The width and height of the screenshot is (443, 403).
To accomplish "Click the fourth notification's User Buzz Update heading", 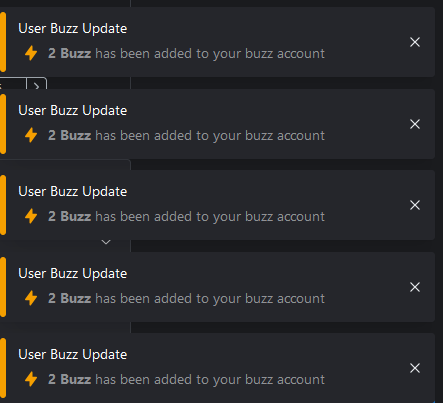I will [73, 274].
